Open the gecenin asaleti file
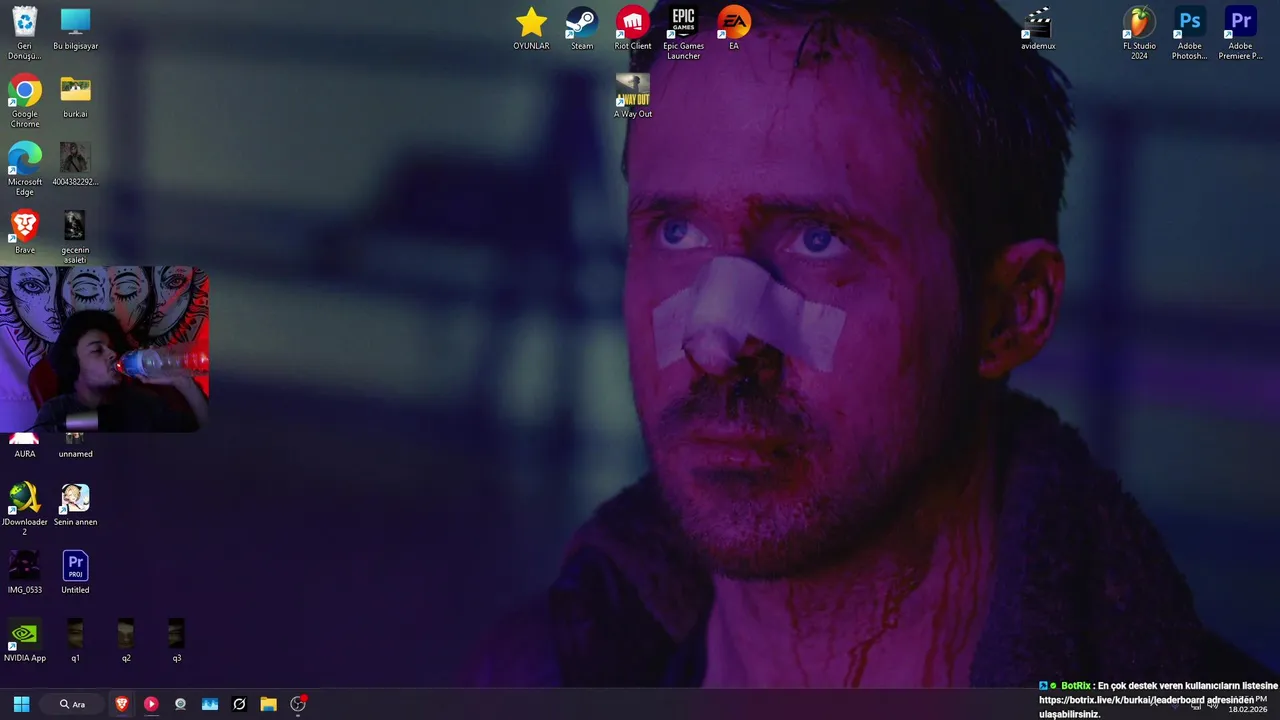Image resolution: width=1280 pixels, height=720 pixels. [x=75, y=237]
